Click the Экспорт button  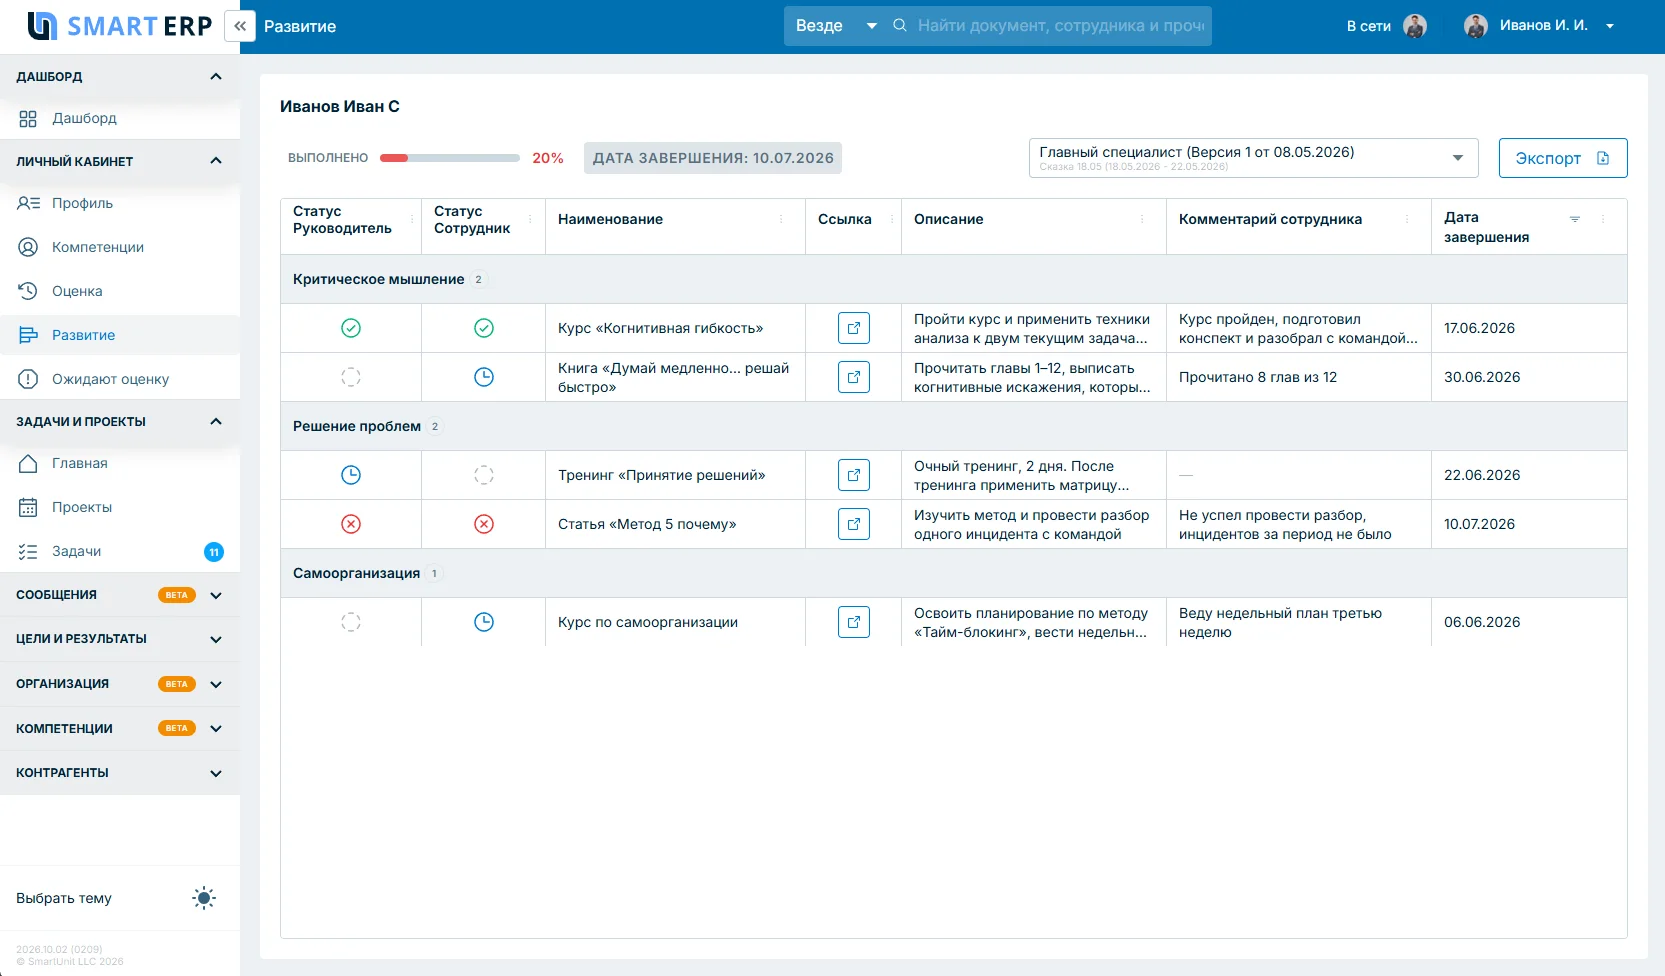[1563, 158]
